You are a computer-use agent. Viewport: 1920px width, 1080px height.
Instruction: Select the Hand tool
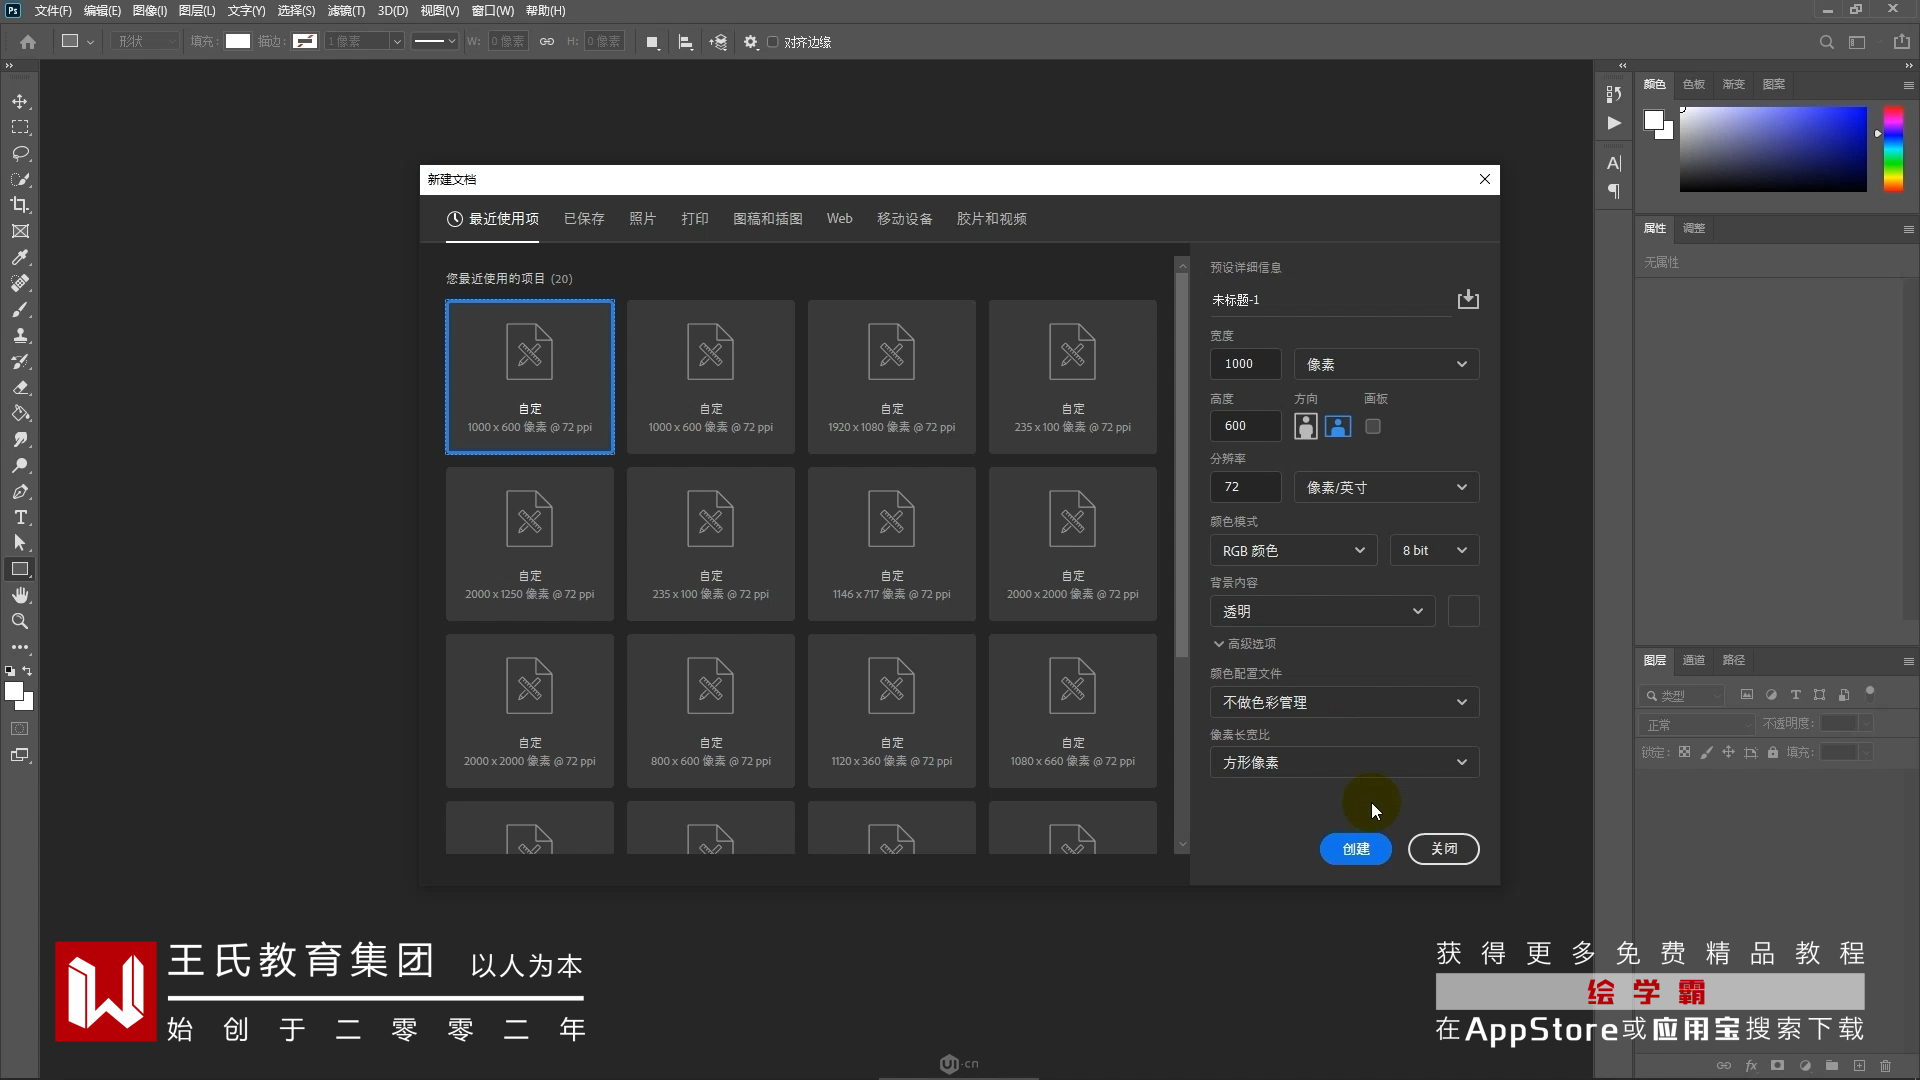tap(20, 596)
